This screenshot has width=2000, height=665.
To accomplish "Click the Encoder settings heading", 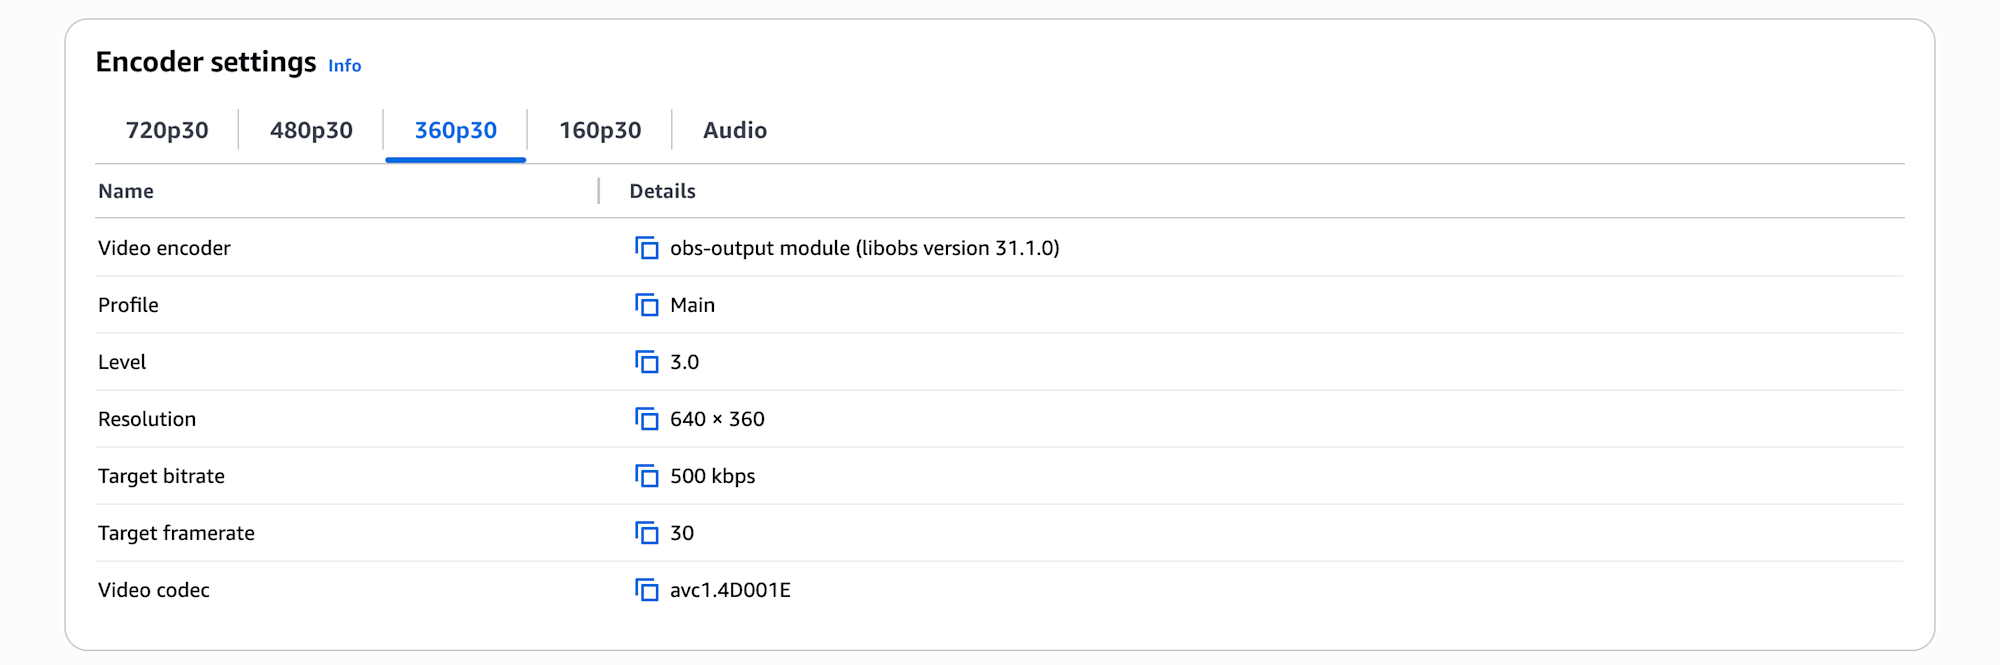I will (x=206, y=62).
